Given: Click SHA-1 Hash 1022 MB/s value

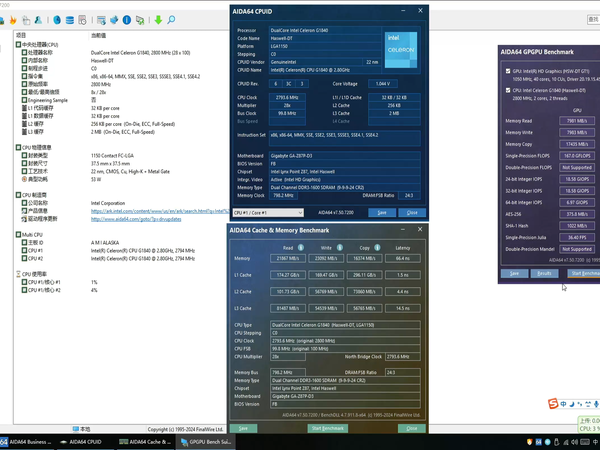Looking at the screenshot, I should point(577,226).
